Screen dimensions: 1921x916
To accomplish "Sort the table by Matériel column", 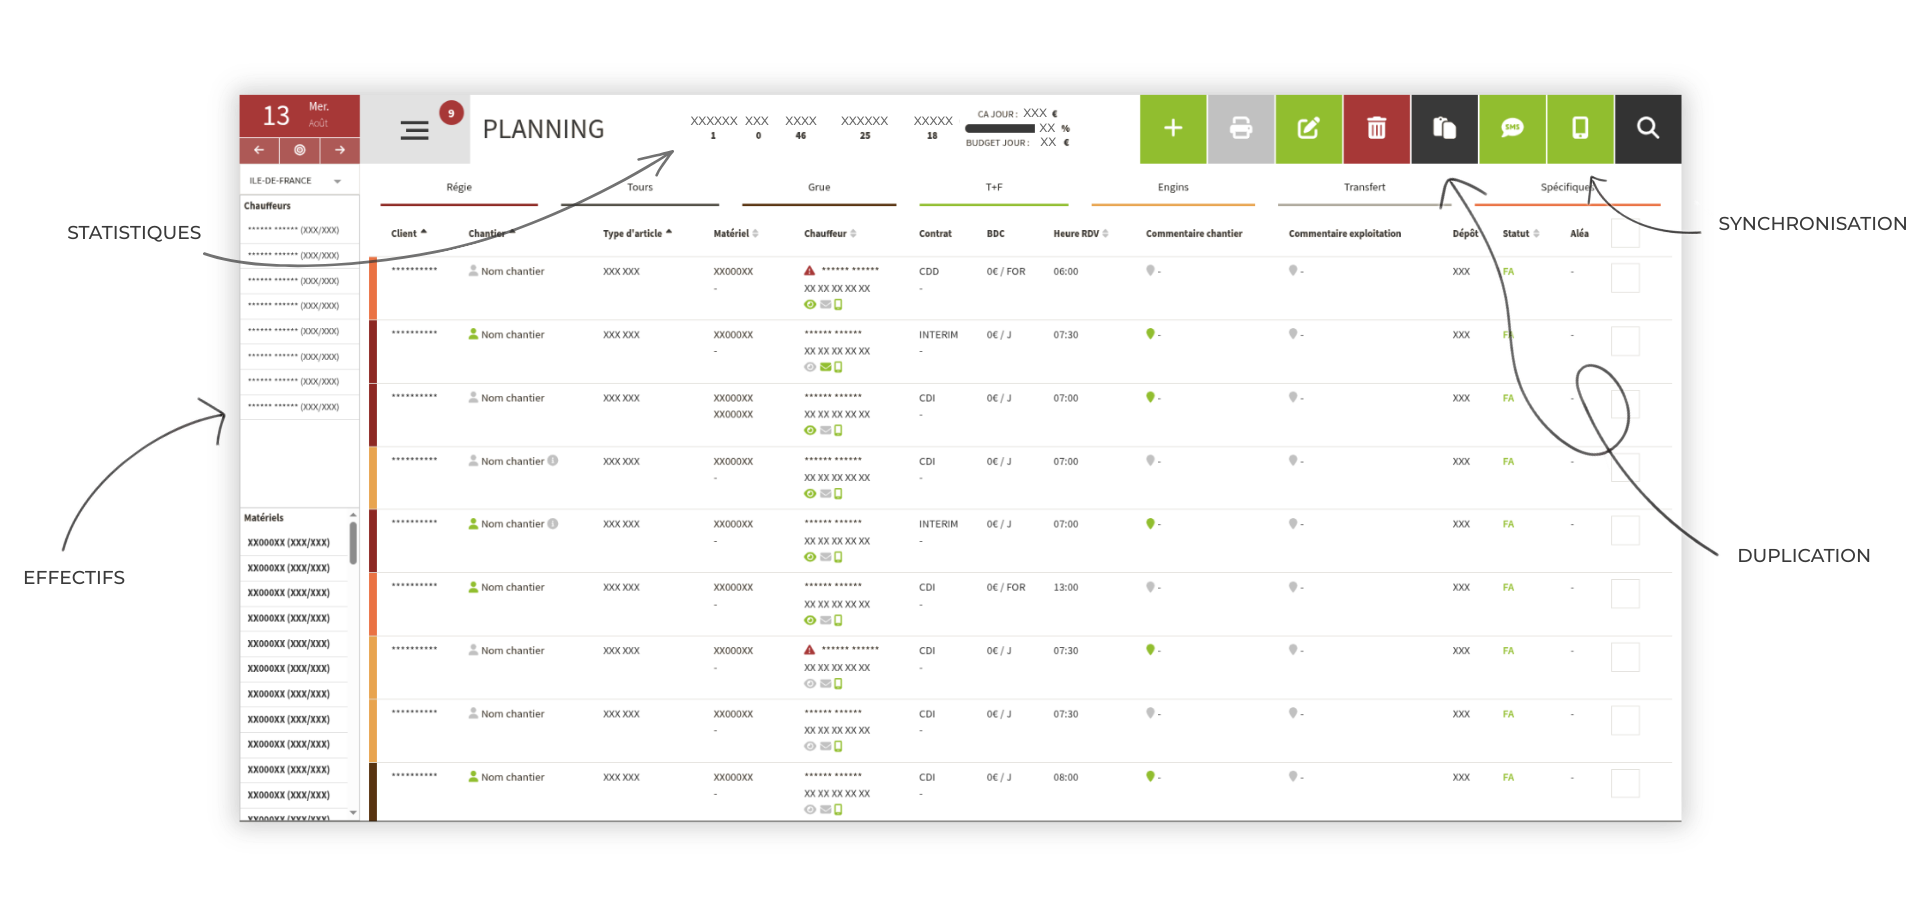I will 735,234.
